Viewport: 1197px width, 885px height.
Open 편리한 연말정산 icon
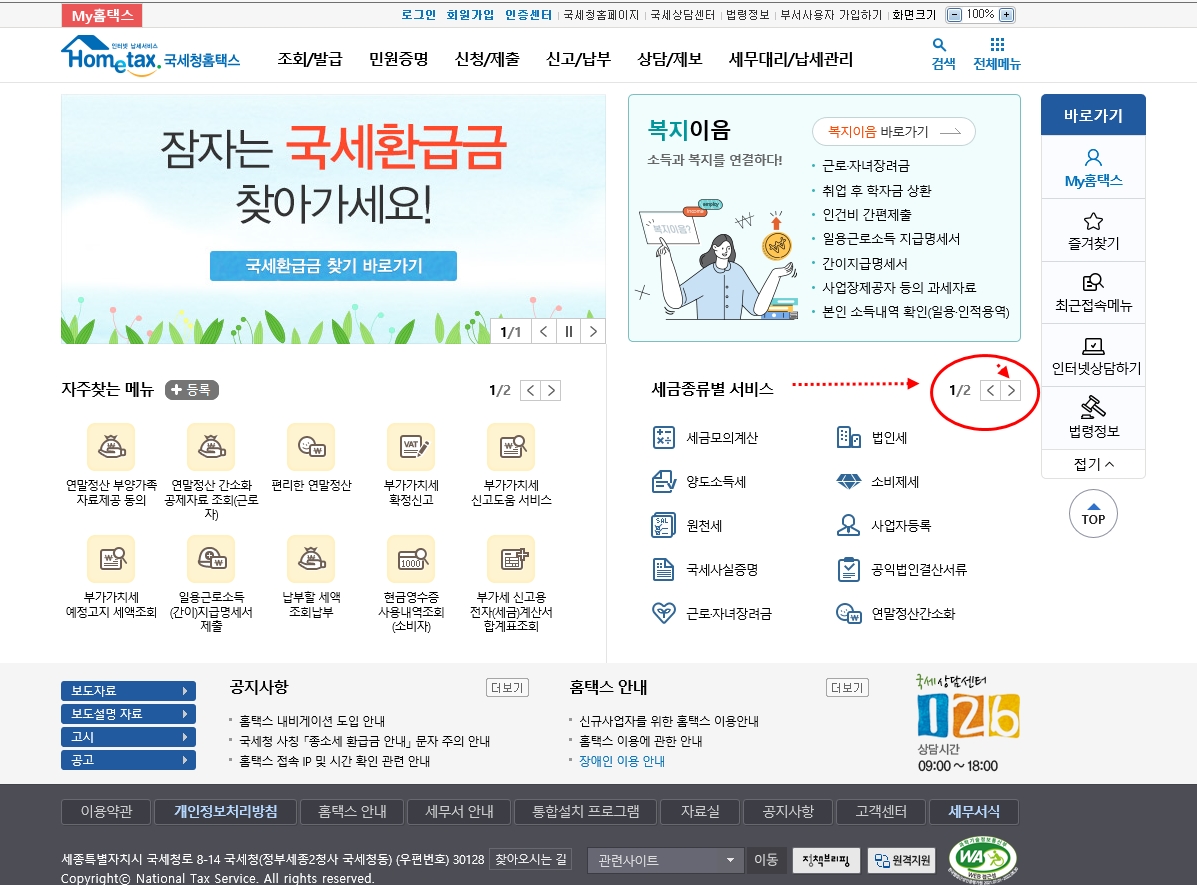pos(311,447)
